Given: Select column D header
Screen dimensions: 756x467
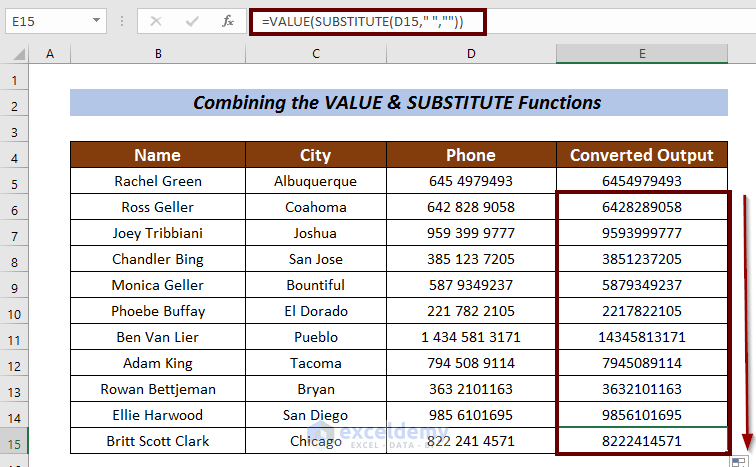Looking at the screenshot, I should click(x=470, y=54).
